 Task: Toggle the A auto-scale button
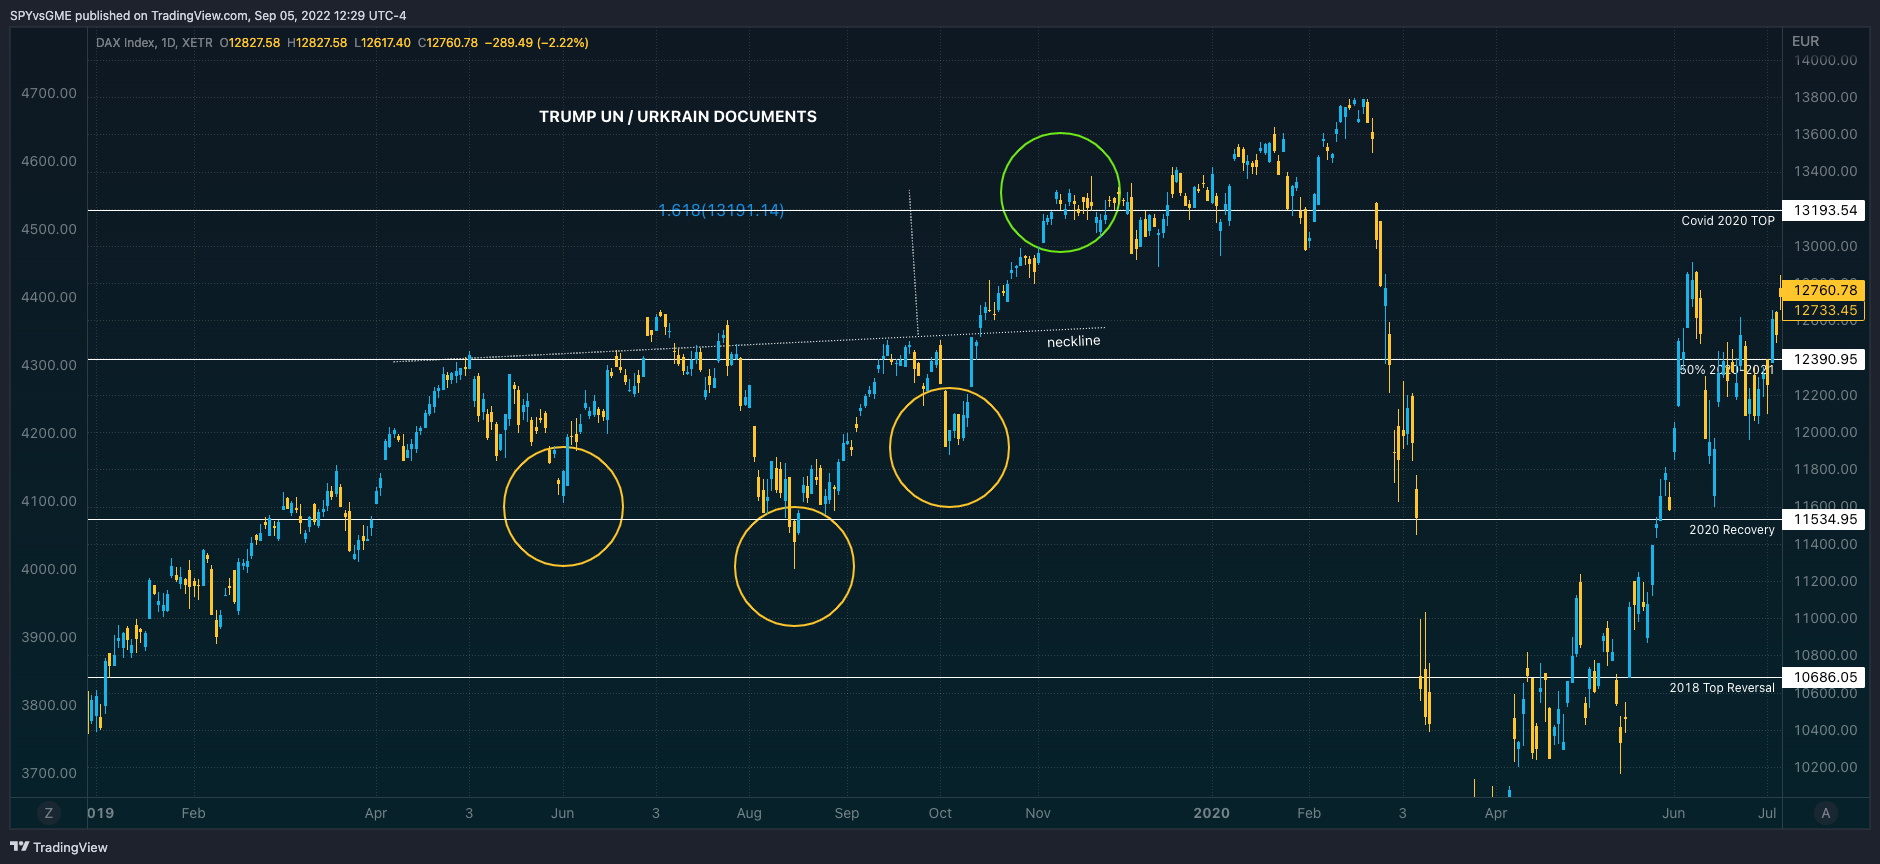click(x=1826, y=813)
